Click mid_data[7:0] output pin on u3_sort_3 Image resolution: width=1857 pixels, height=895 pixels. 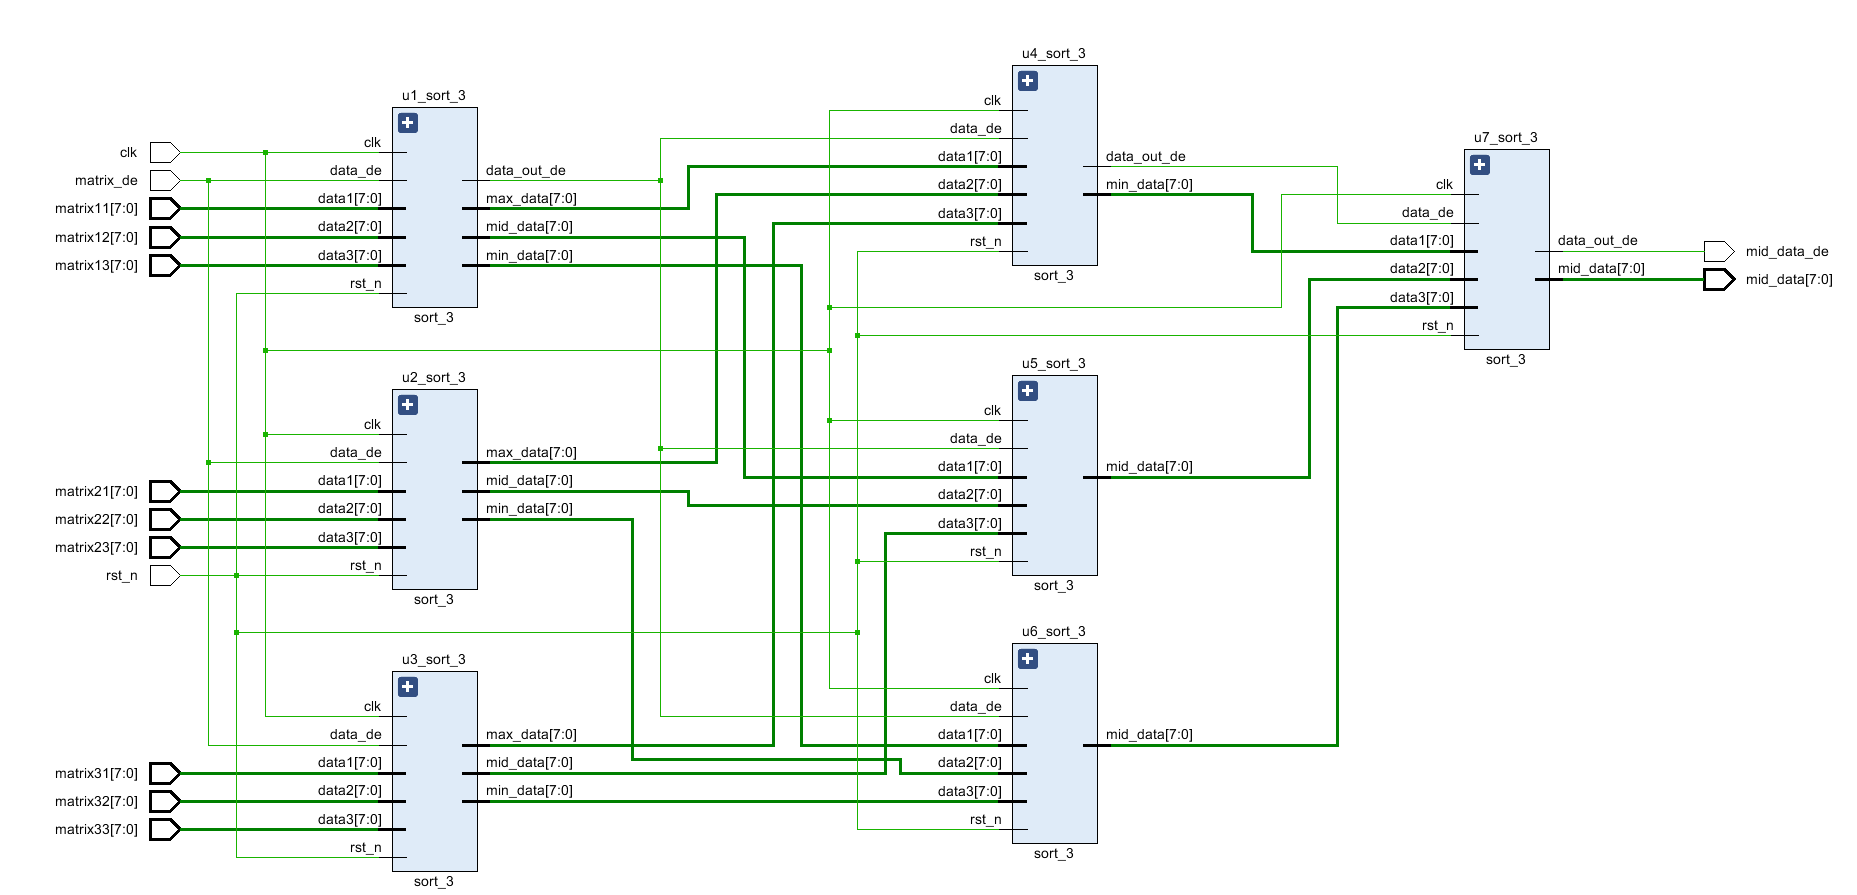pyautogui.click(x=529, y=763)
